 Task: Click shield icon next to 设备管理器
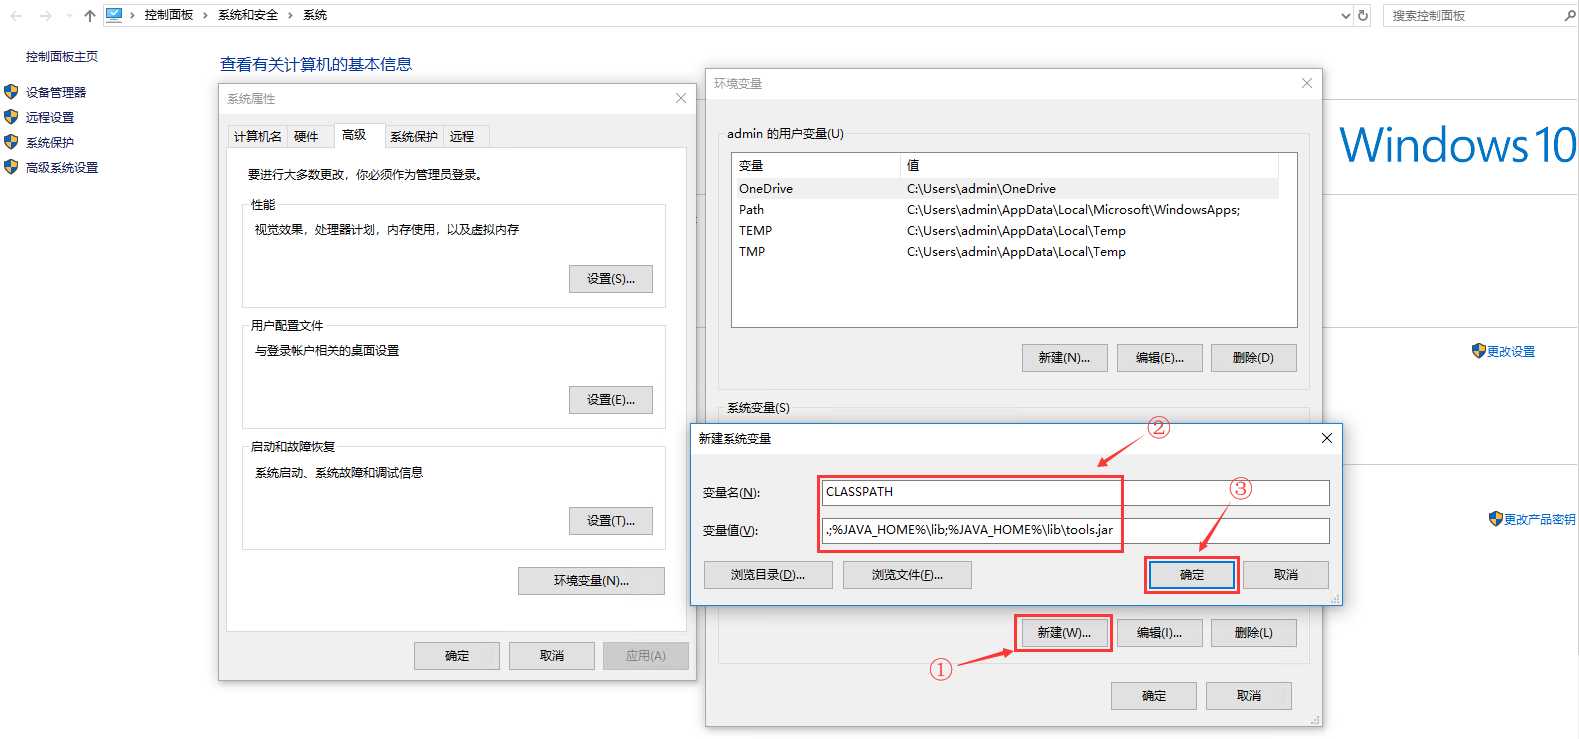12,92
